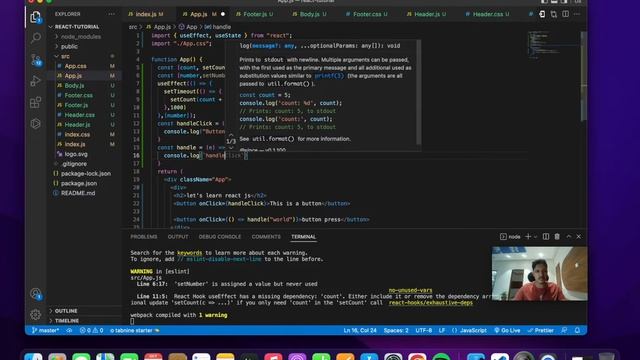Change LF end of line sequence
This screenshot has width=640, height=360.
[442, 330]
